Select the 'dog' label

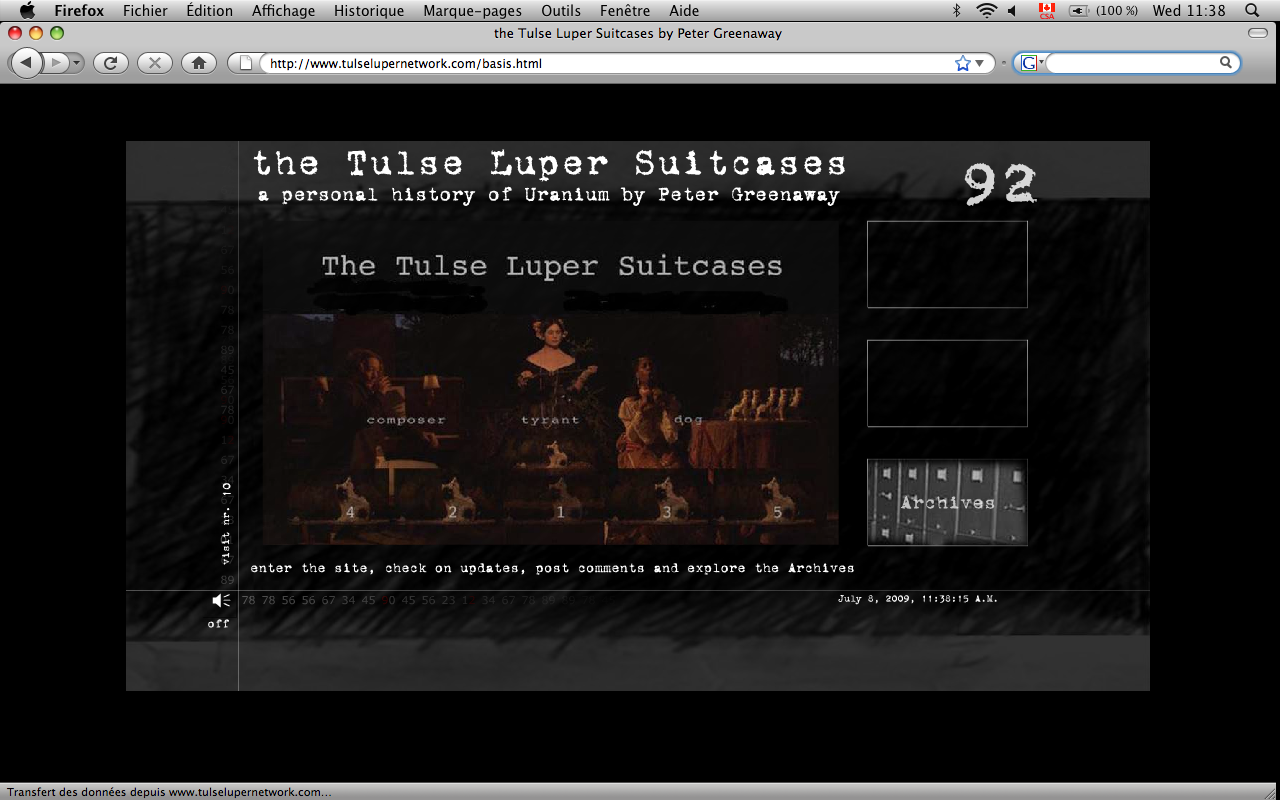[688, 420]
